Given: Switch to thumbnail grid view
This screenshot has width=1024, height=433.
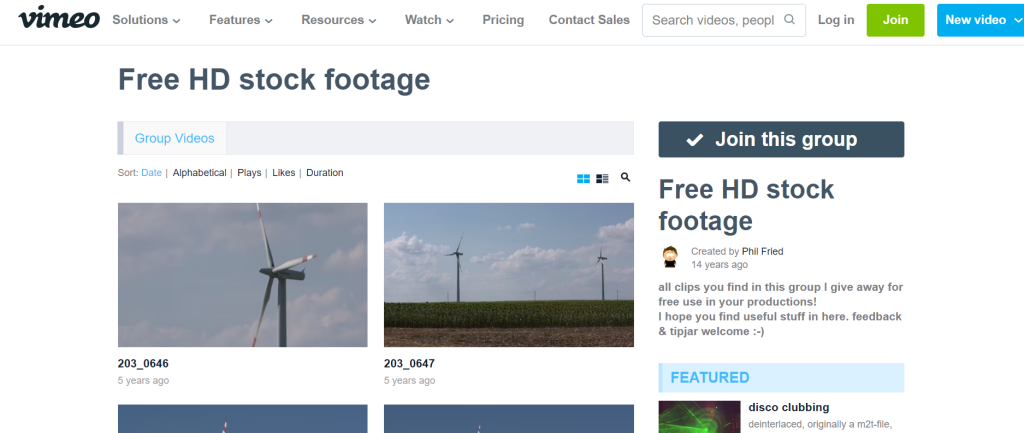Looking at the screenshot, I should 583,178.
